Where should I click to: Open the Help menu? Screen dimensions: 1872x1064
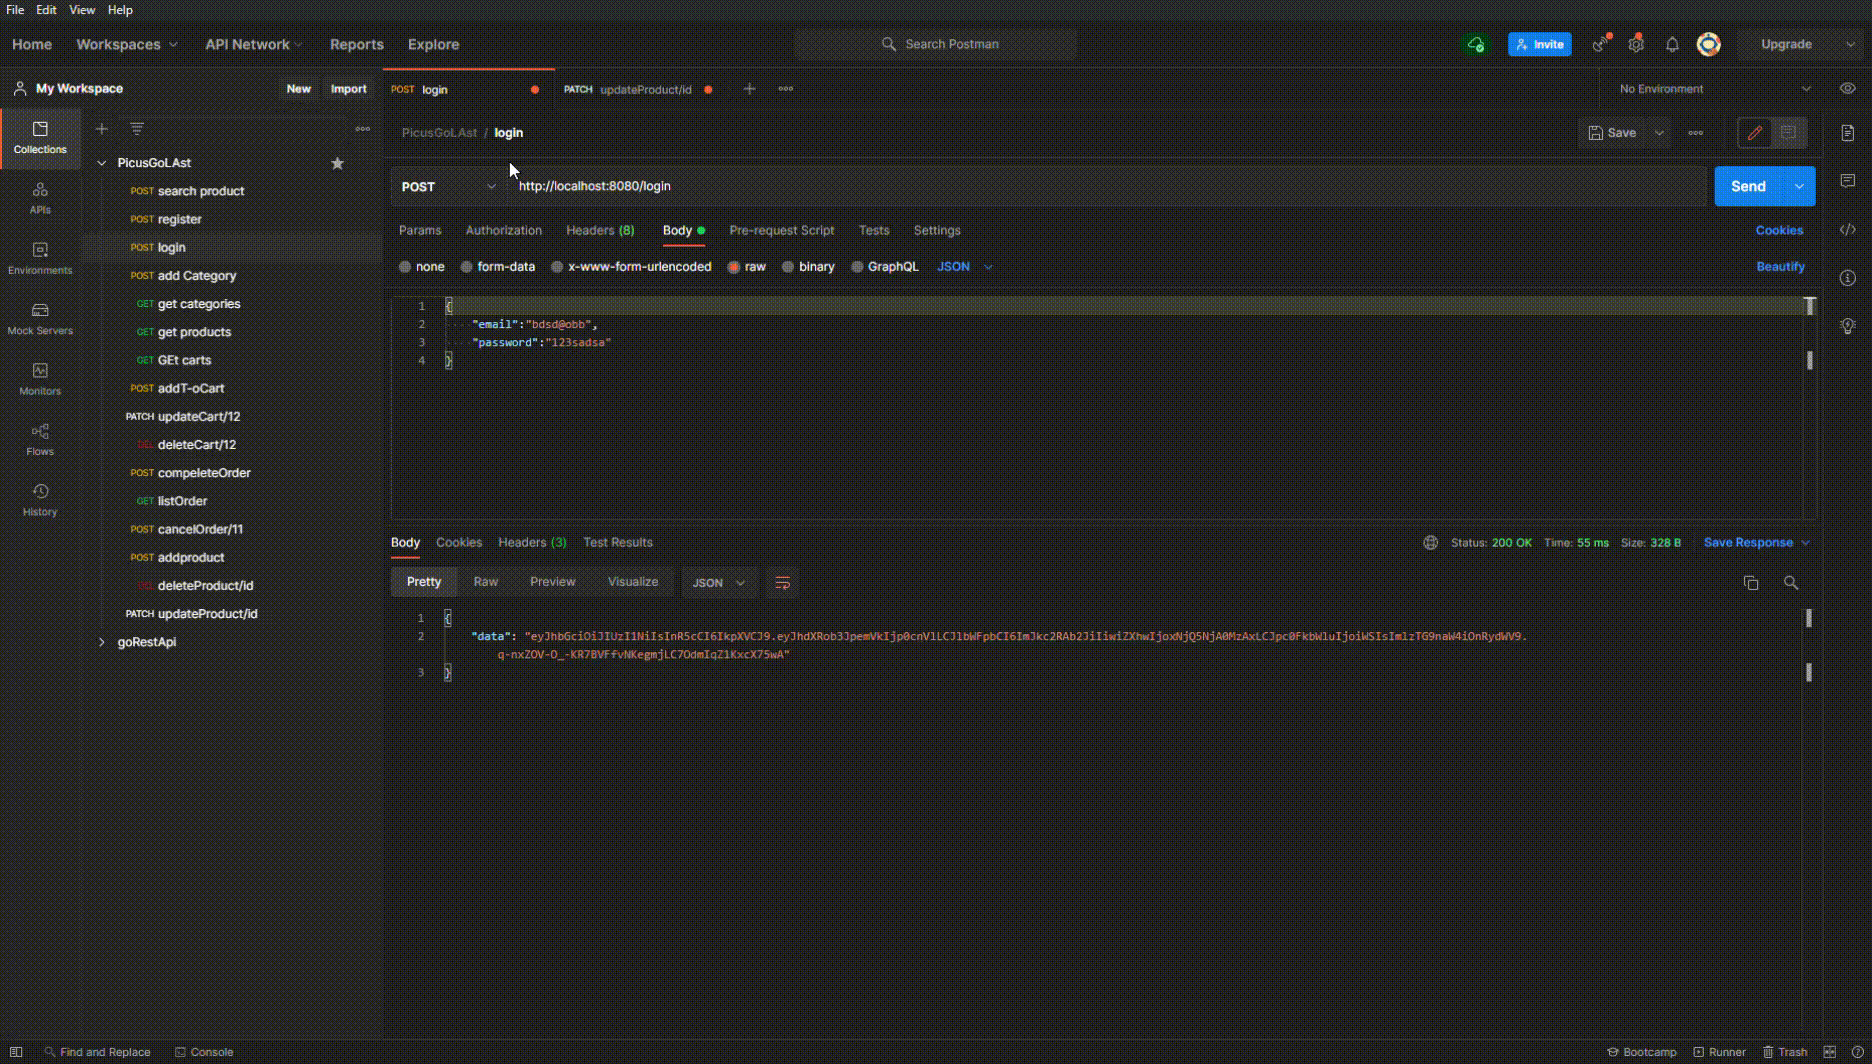[120, 10]
